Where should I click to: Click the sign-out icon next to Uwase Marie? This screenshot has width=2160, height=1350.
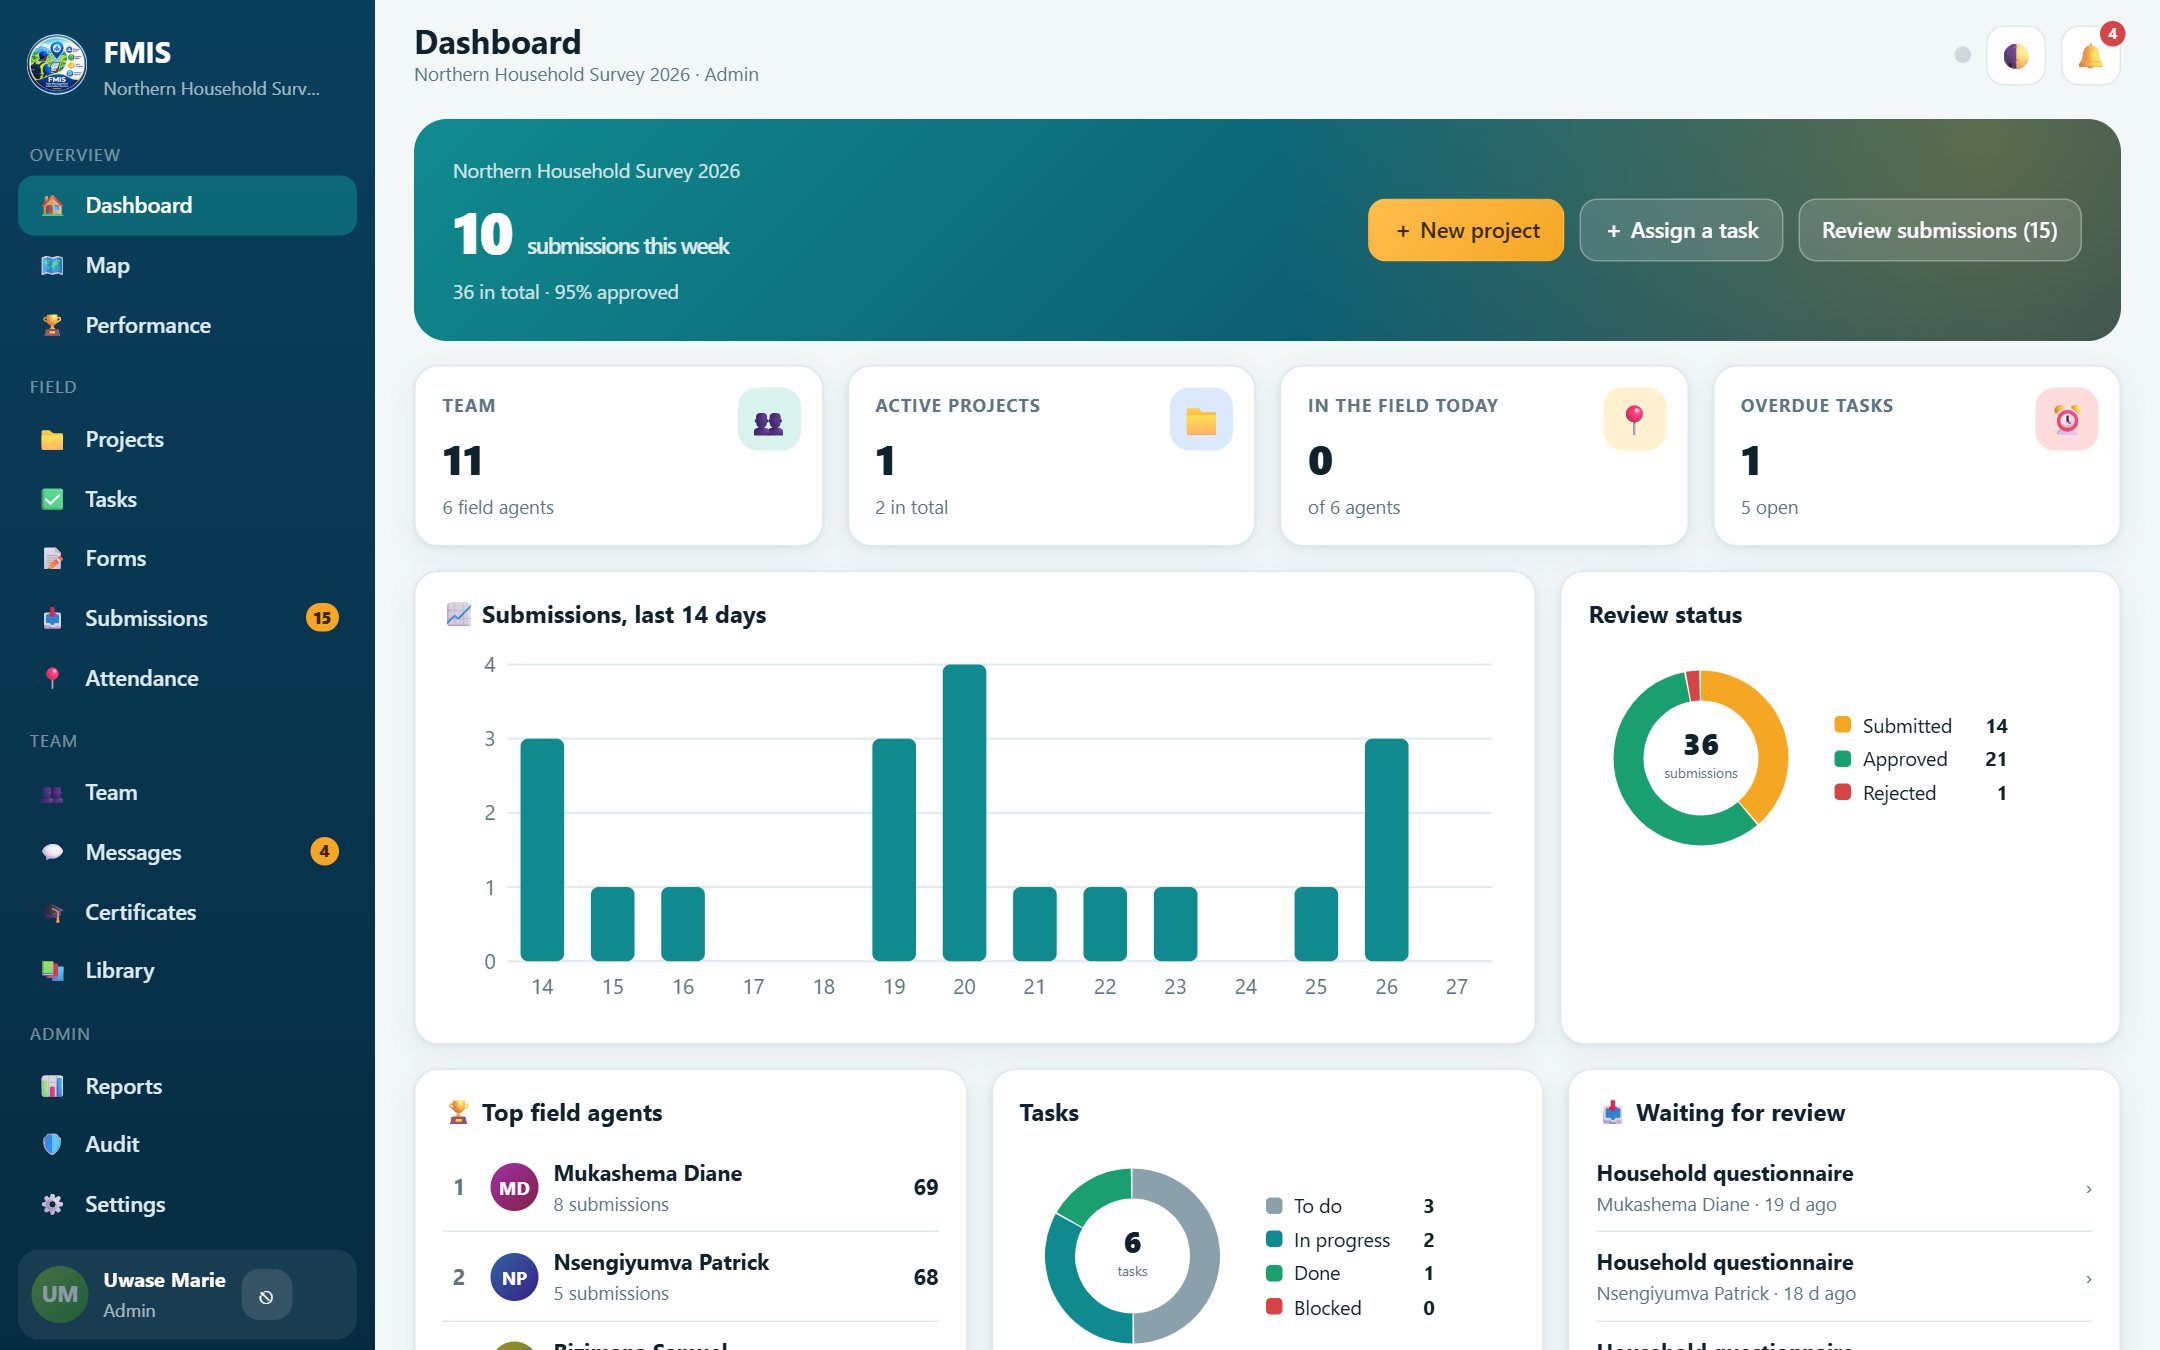[266, 1296]
